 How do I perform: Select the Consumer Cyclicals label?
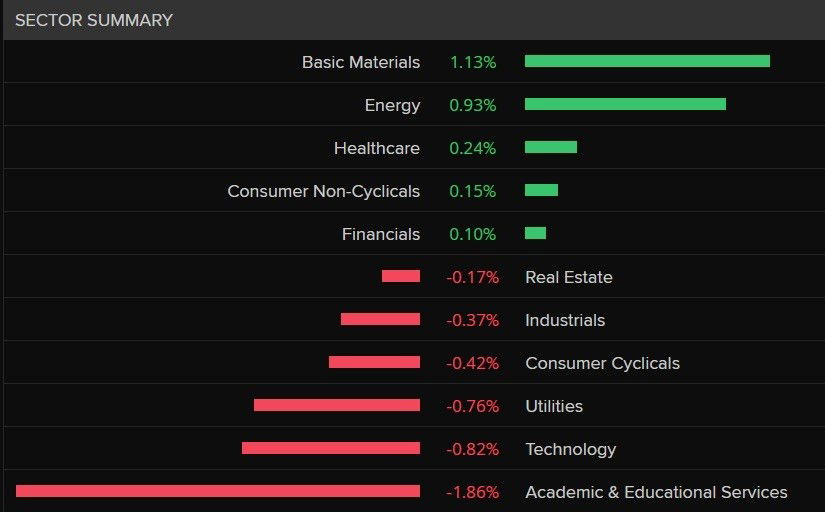point(602,363)
